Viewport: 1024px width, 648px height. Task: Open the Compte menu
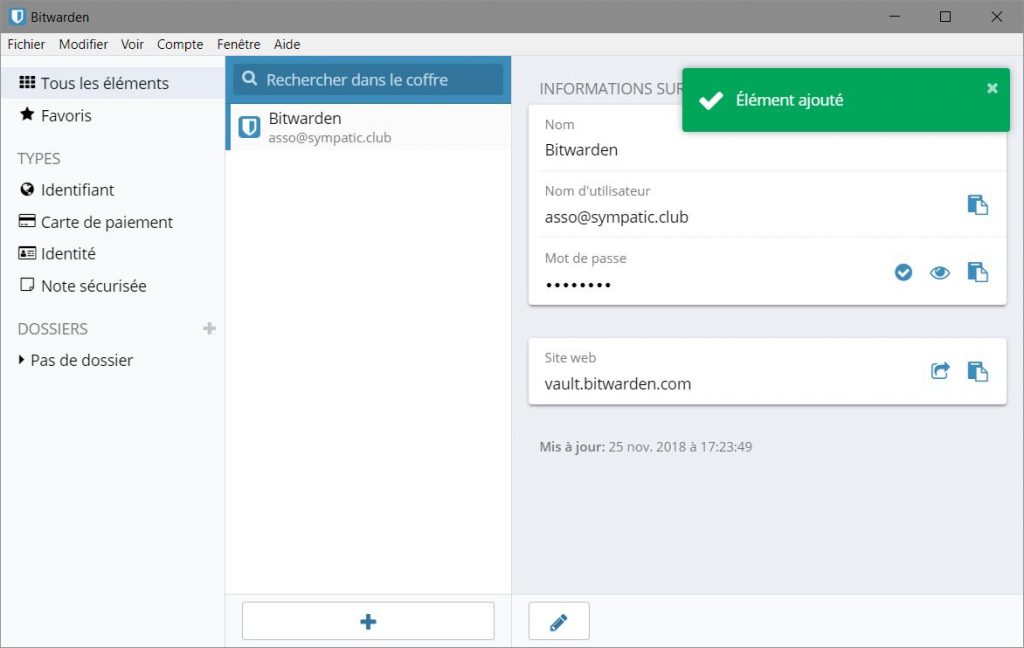pyautogui.click(x=180, y=44)
